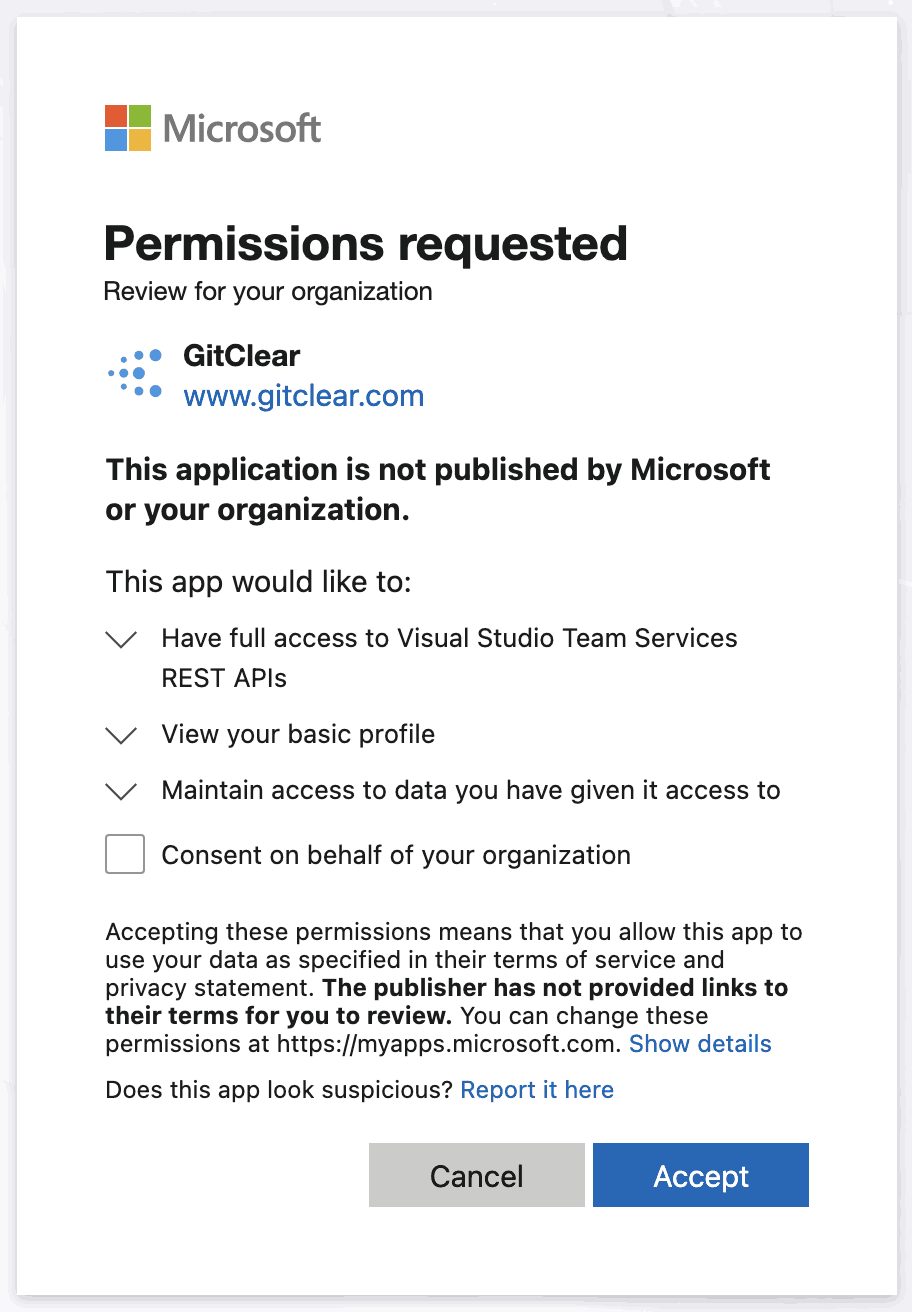Expand the 'Maintain access to data' chevron
This screenshot has height=1312, width=912.
click(x=121, y=792)
